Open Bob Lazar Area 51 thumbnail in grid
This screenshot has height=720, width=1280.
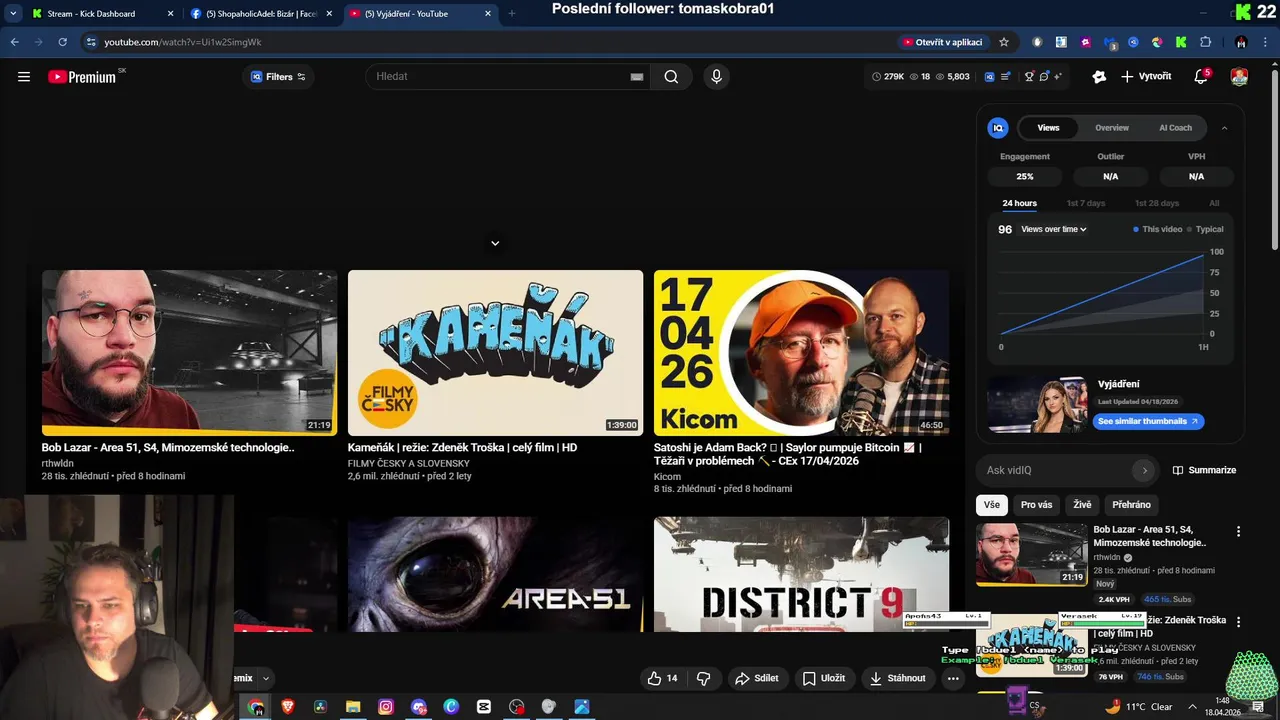click(189, 353)
